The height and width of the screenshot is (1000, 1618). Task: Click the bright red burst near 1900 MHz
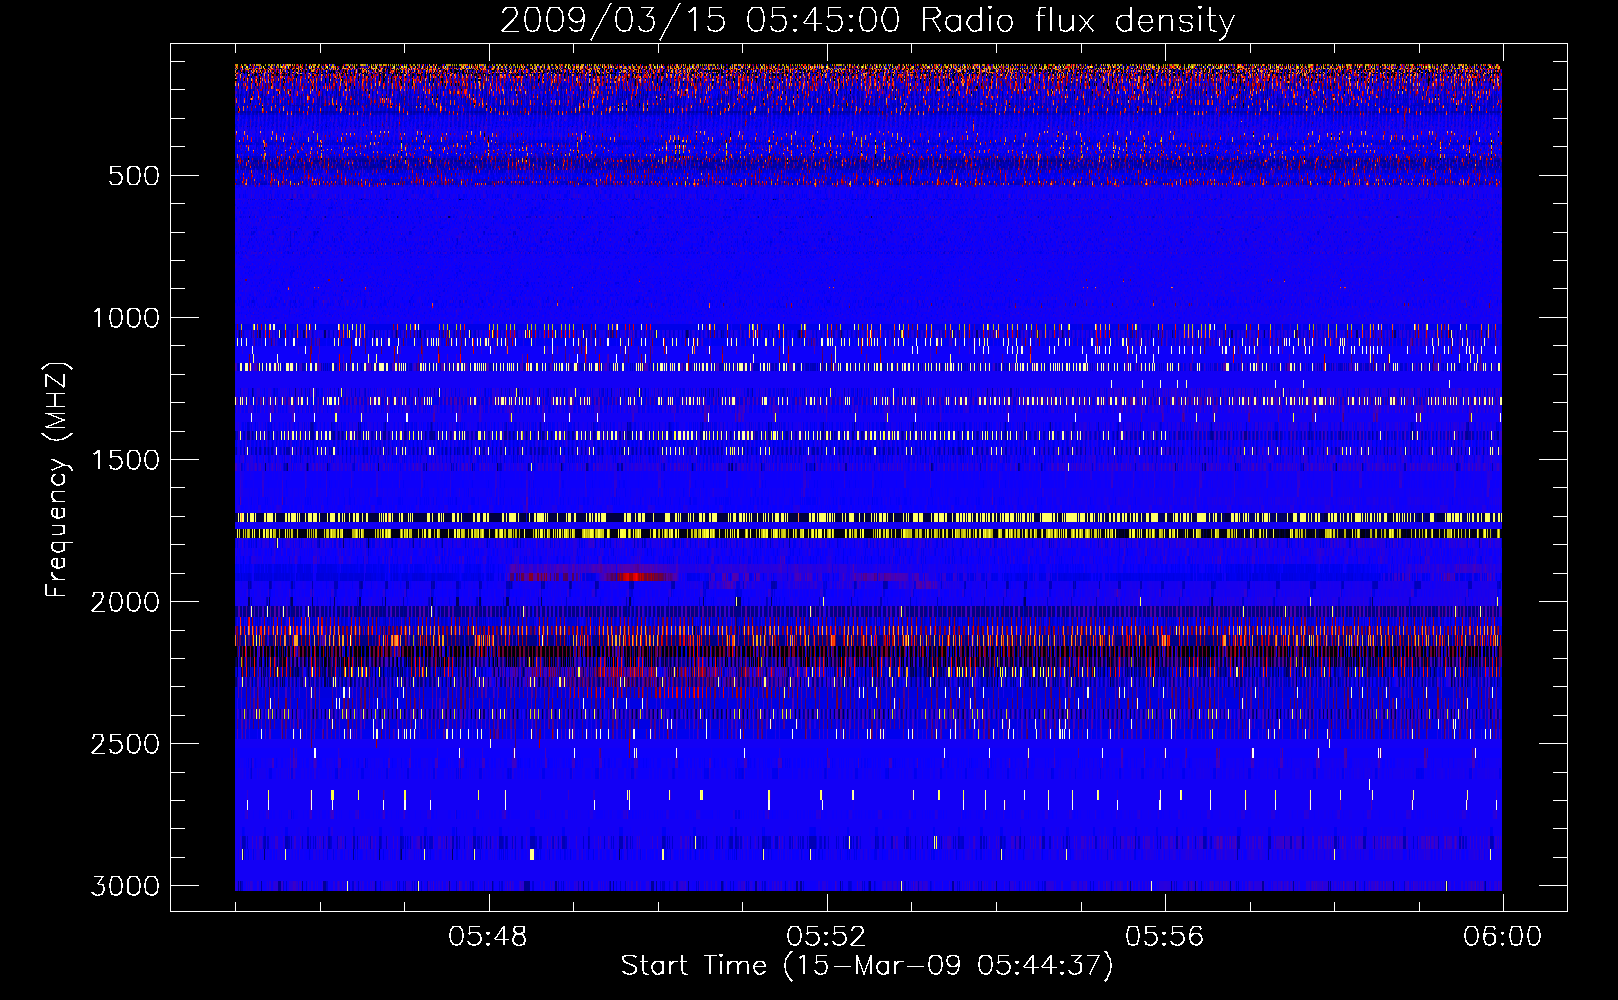pyautogui.click(x=636, y=576)
